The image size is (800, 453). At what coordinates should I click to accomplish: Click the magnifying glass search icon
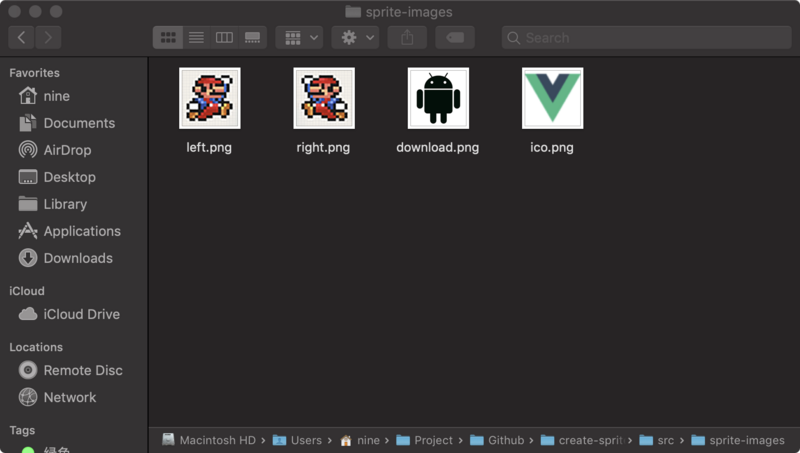(x=513, y=38)
